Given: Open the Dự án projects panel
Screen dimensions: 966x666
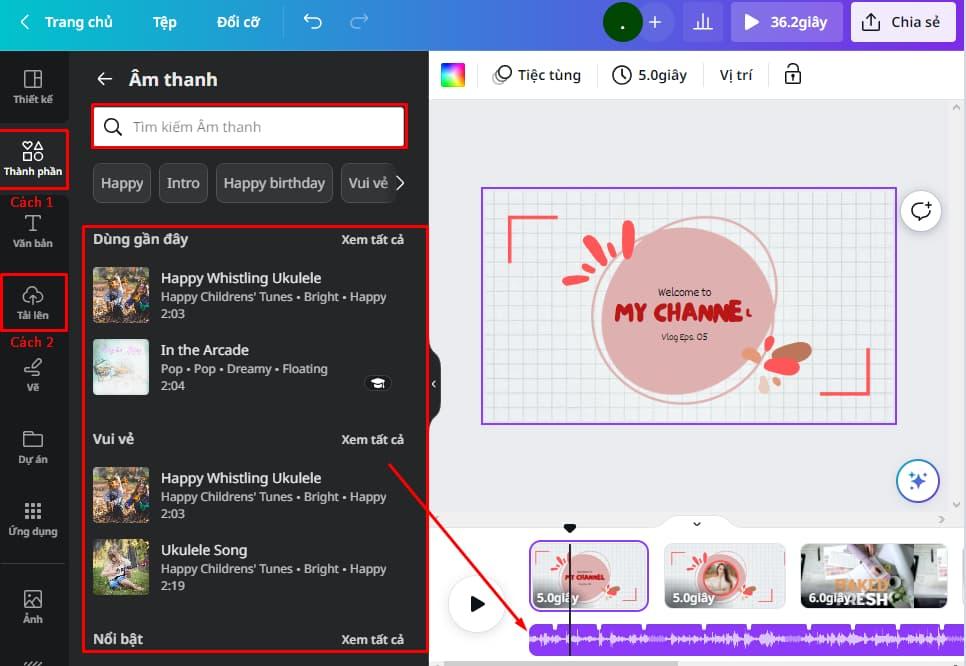Looking at the screenshot, I should click(x=33, y=447).
